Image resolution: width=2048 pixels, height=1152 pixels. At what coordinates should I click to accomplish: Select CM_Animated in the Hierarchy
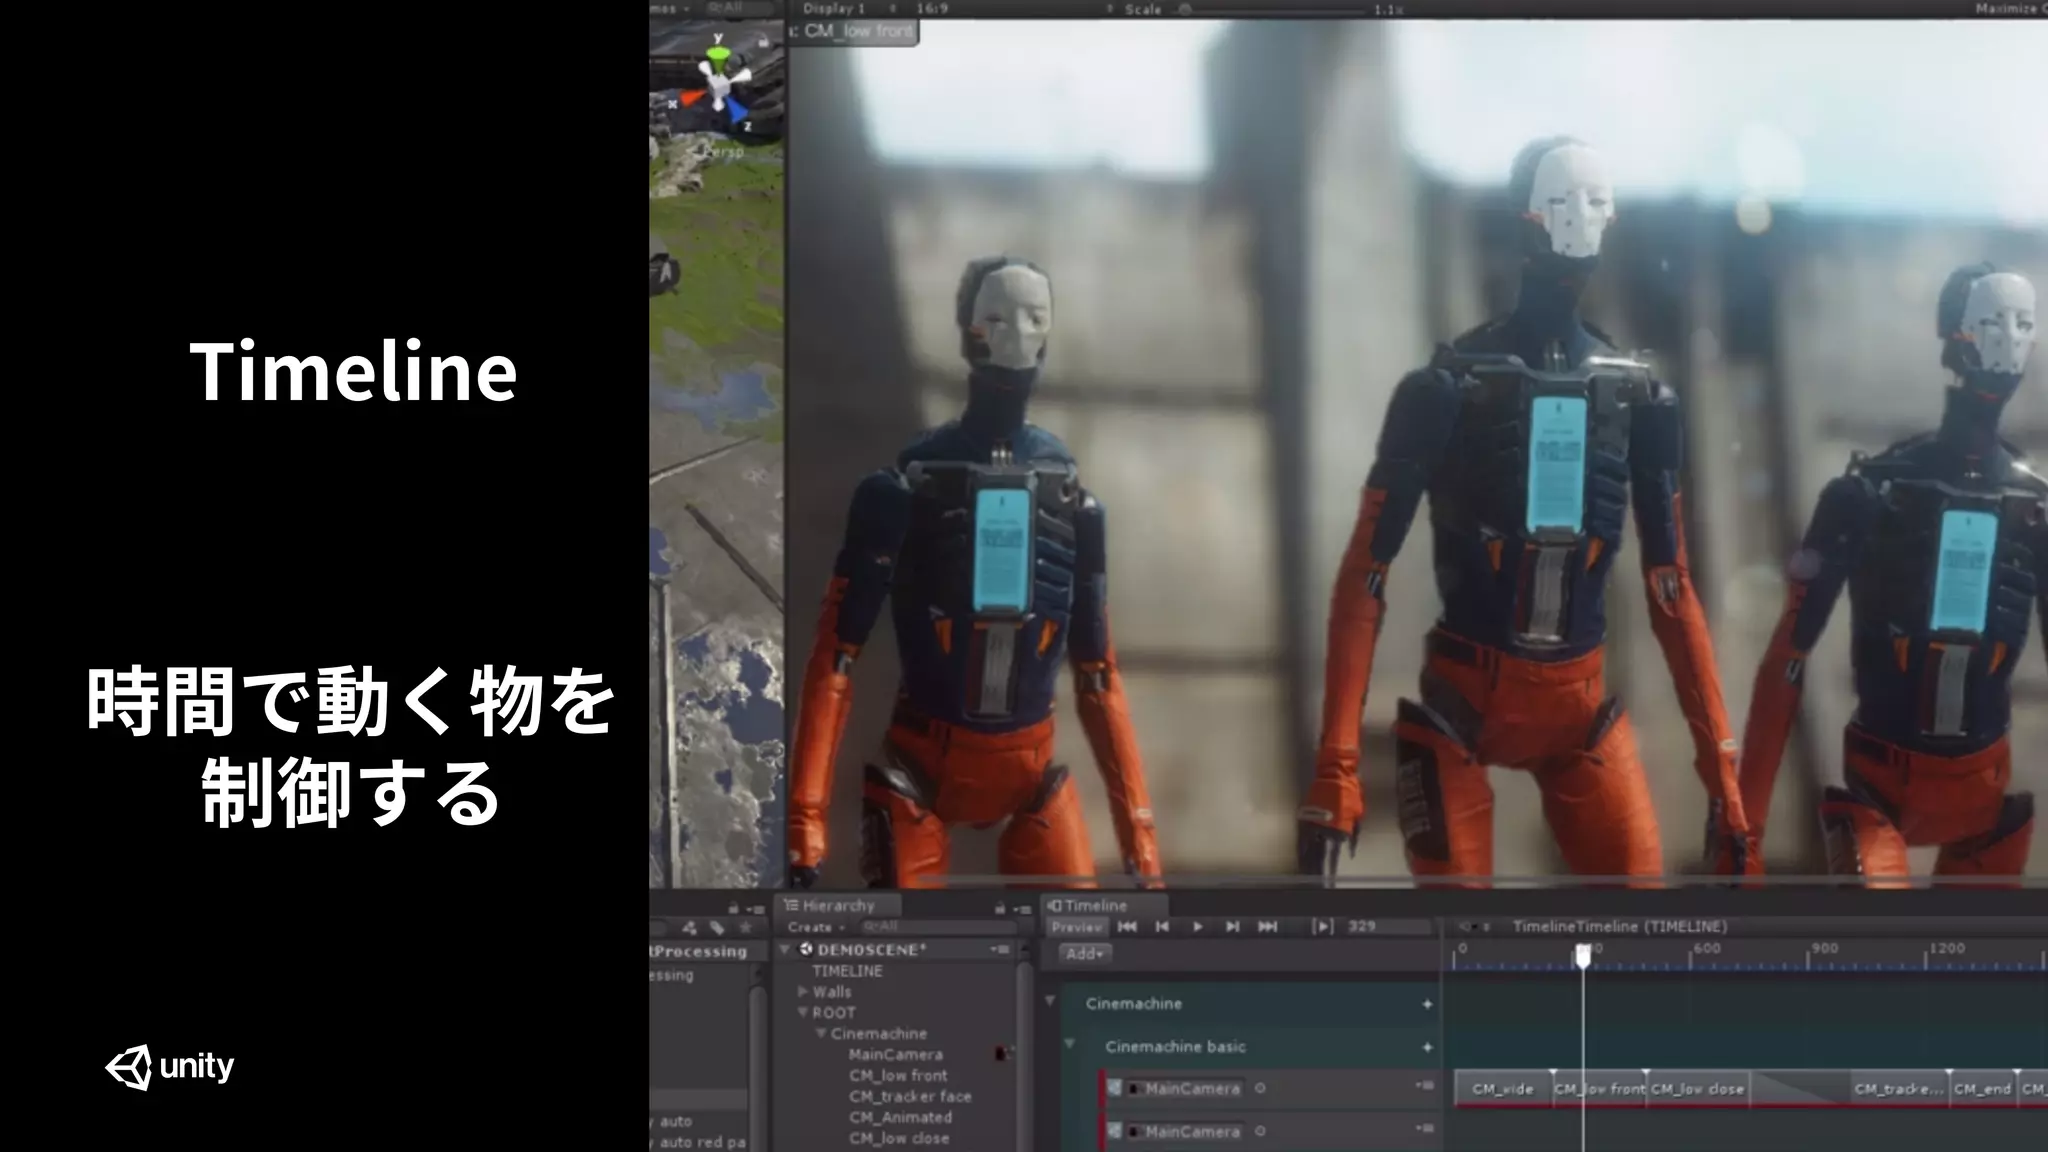[900, 1118]
